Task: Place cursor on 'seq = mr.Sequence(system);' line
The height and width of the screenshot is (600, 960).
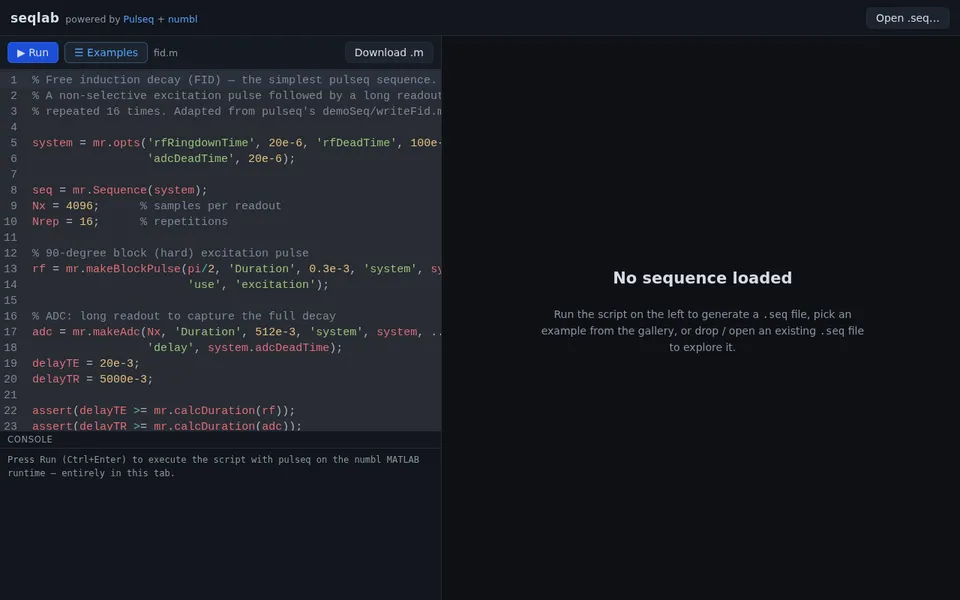Action: click(120, 190)
